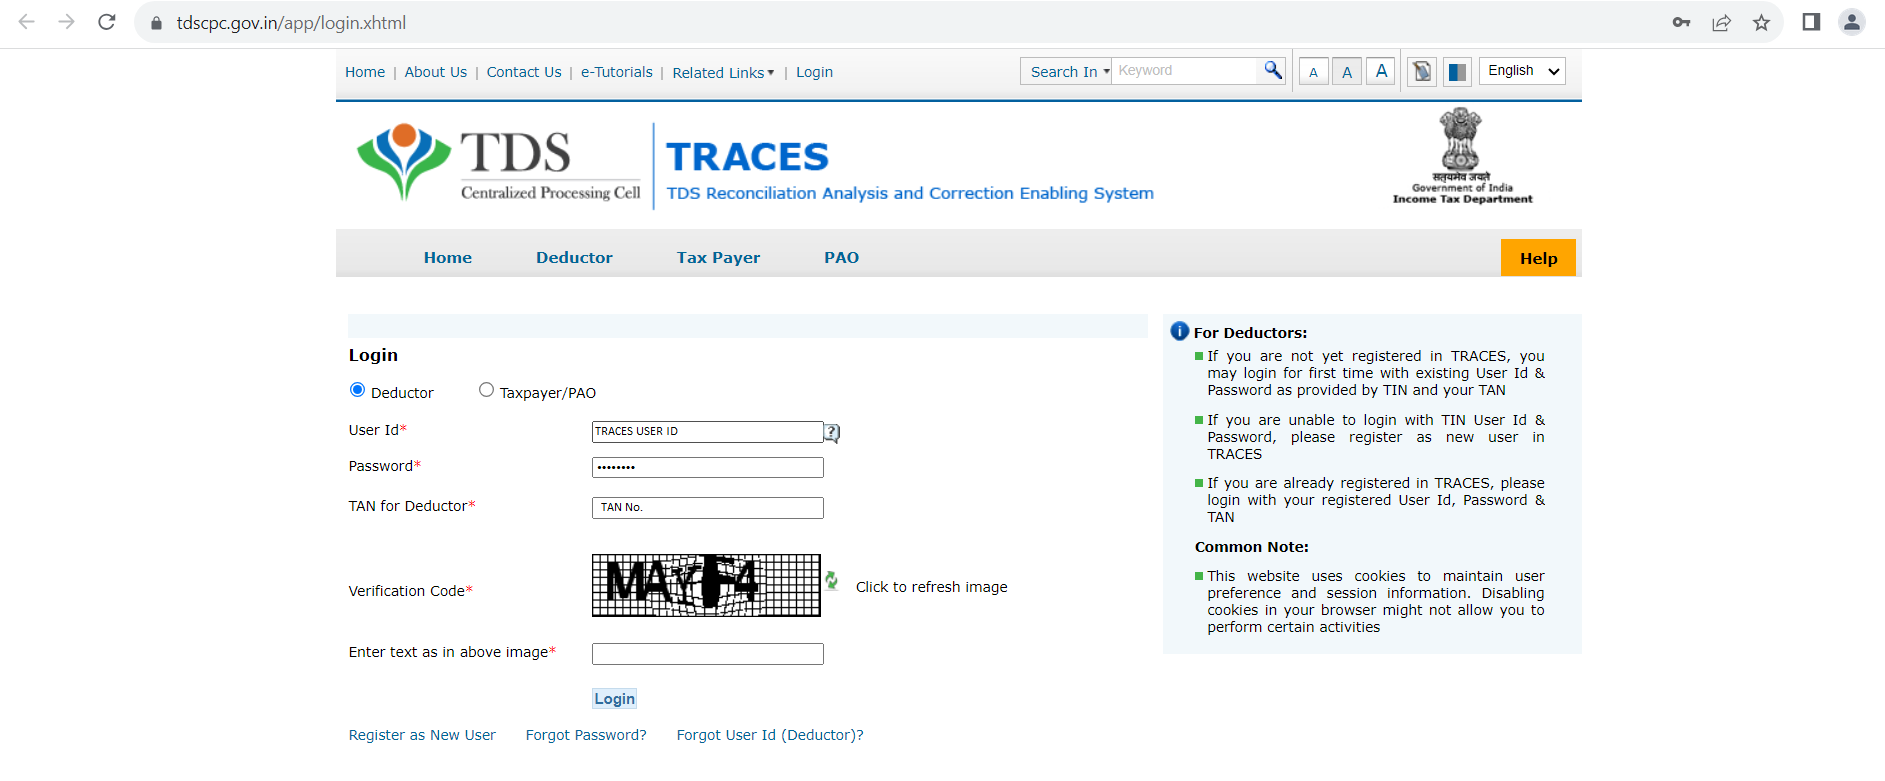The height and width of the screenshot is (781, 1885).
Task: Open the About Us link
Action: pos(436,72)
